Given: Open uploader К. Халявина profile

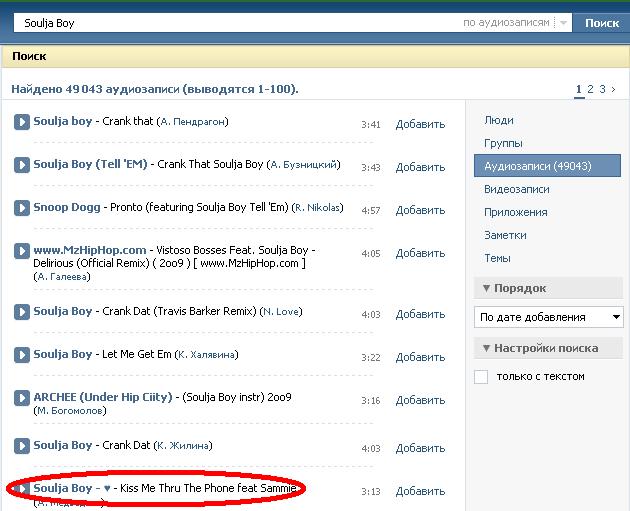Looking at the screenshot, I should point(207,355).
